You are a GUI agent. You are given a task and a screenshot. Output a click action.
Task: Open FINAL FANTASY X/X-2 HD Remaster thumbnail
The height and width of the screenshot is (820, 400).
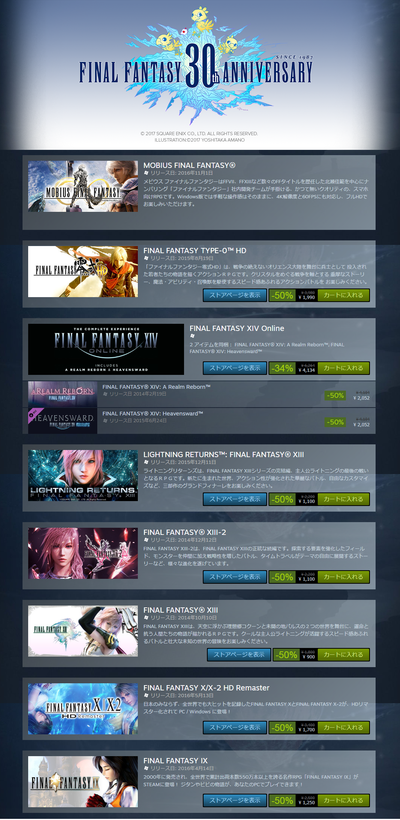83,709
